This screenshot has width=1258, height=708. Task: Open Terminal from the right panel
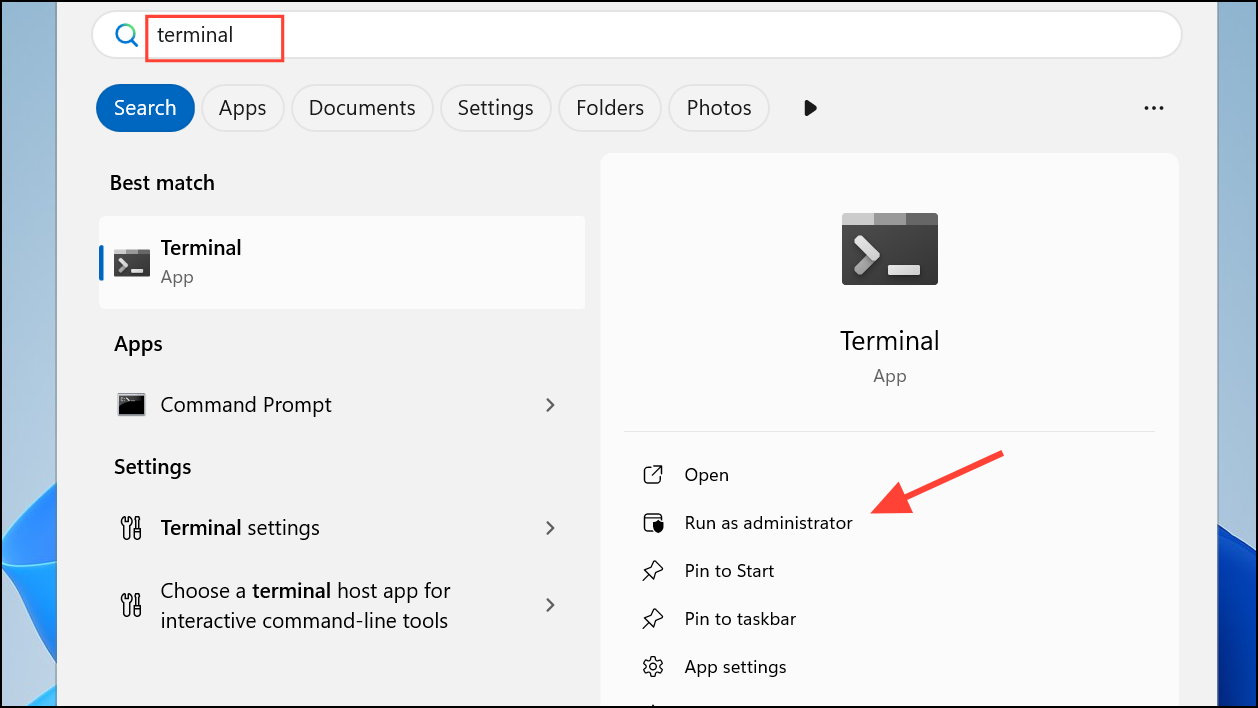[706, 475]
